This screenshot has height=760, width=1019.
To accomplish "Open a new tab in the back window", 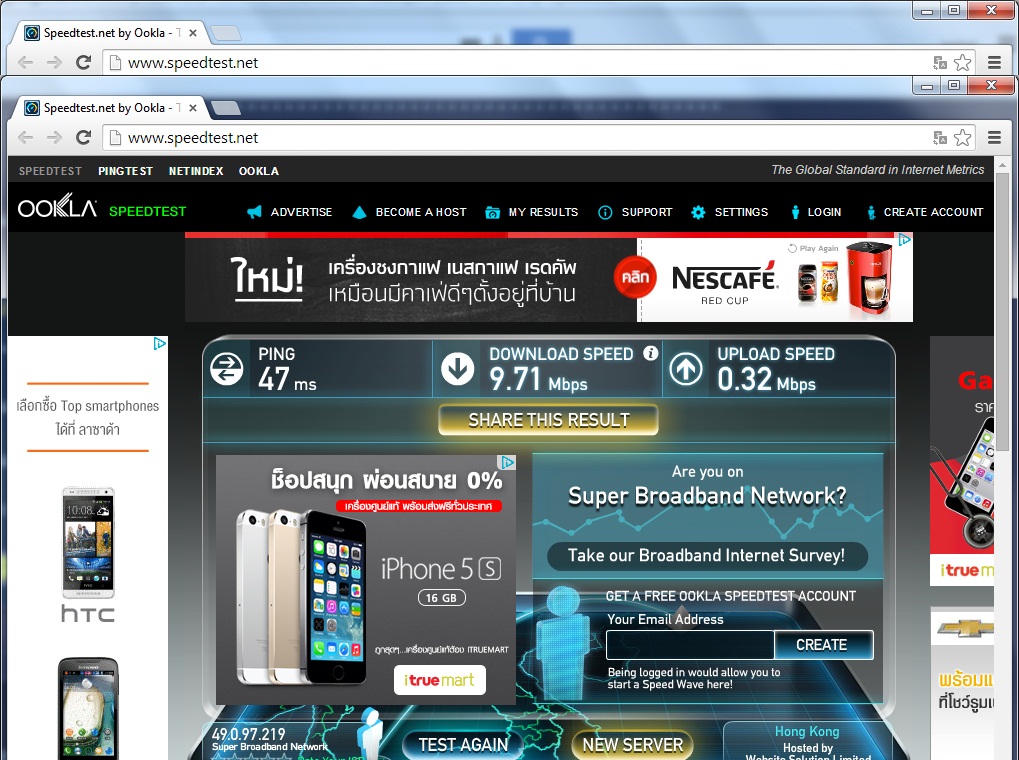I will [226, 33].
